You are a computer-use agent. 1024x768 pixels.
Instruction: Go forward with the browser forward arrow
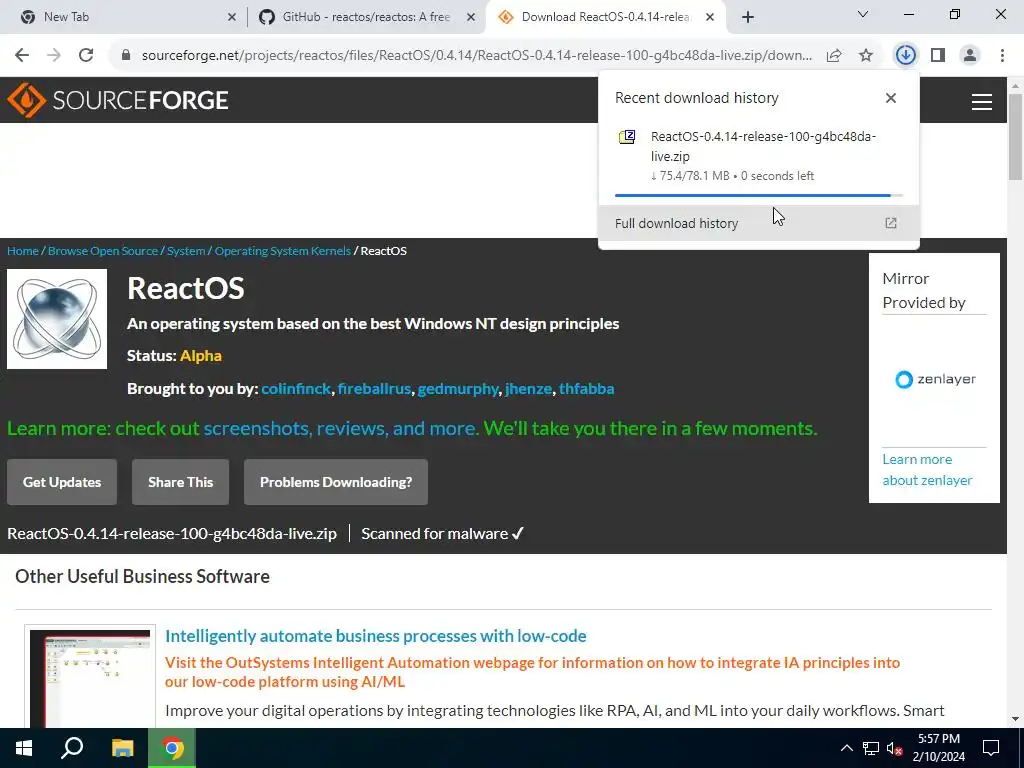(x=54, y=56)
